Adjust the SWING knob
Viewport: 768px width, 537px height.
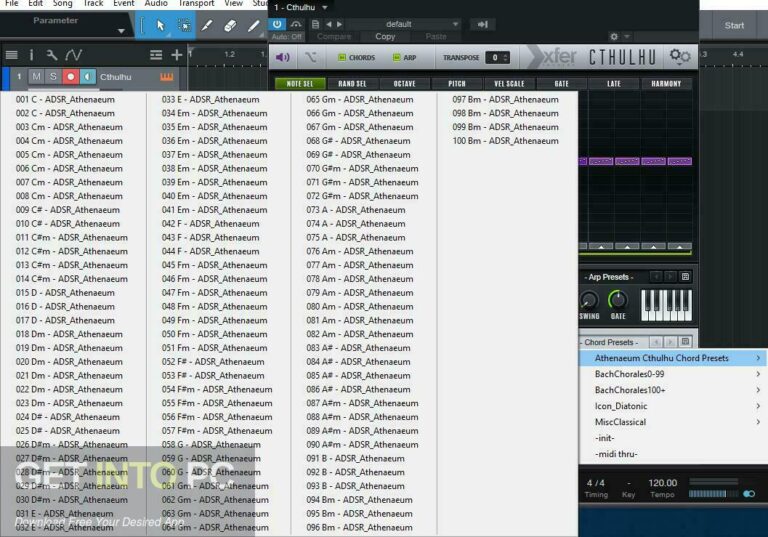click(x=589, y=299)
